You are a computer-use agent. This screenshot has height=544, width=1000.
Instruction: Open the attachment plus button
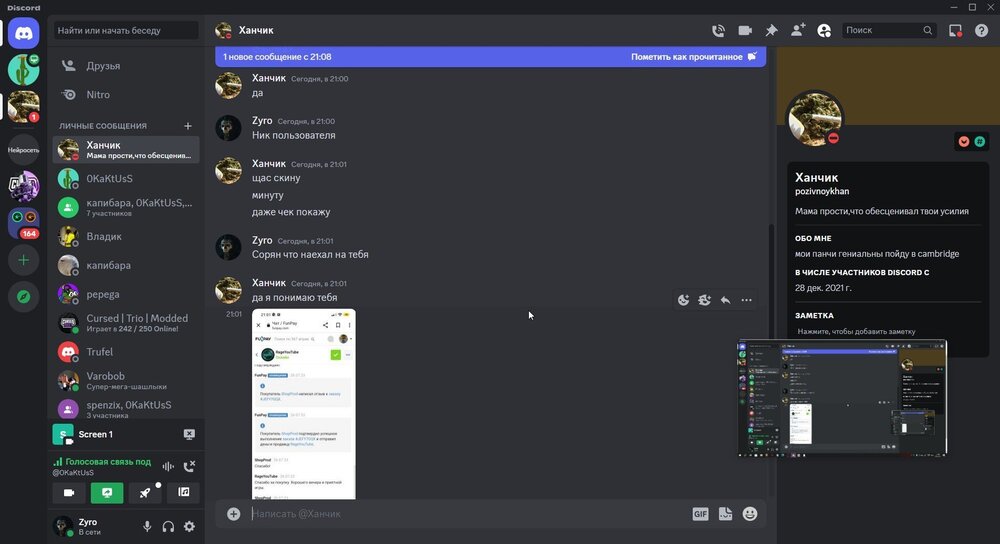coord(233,514)
